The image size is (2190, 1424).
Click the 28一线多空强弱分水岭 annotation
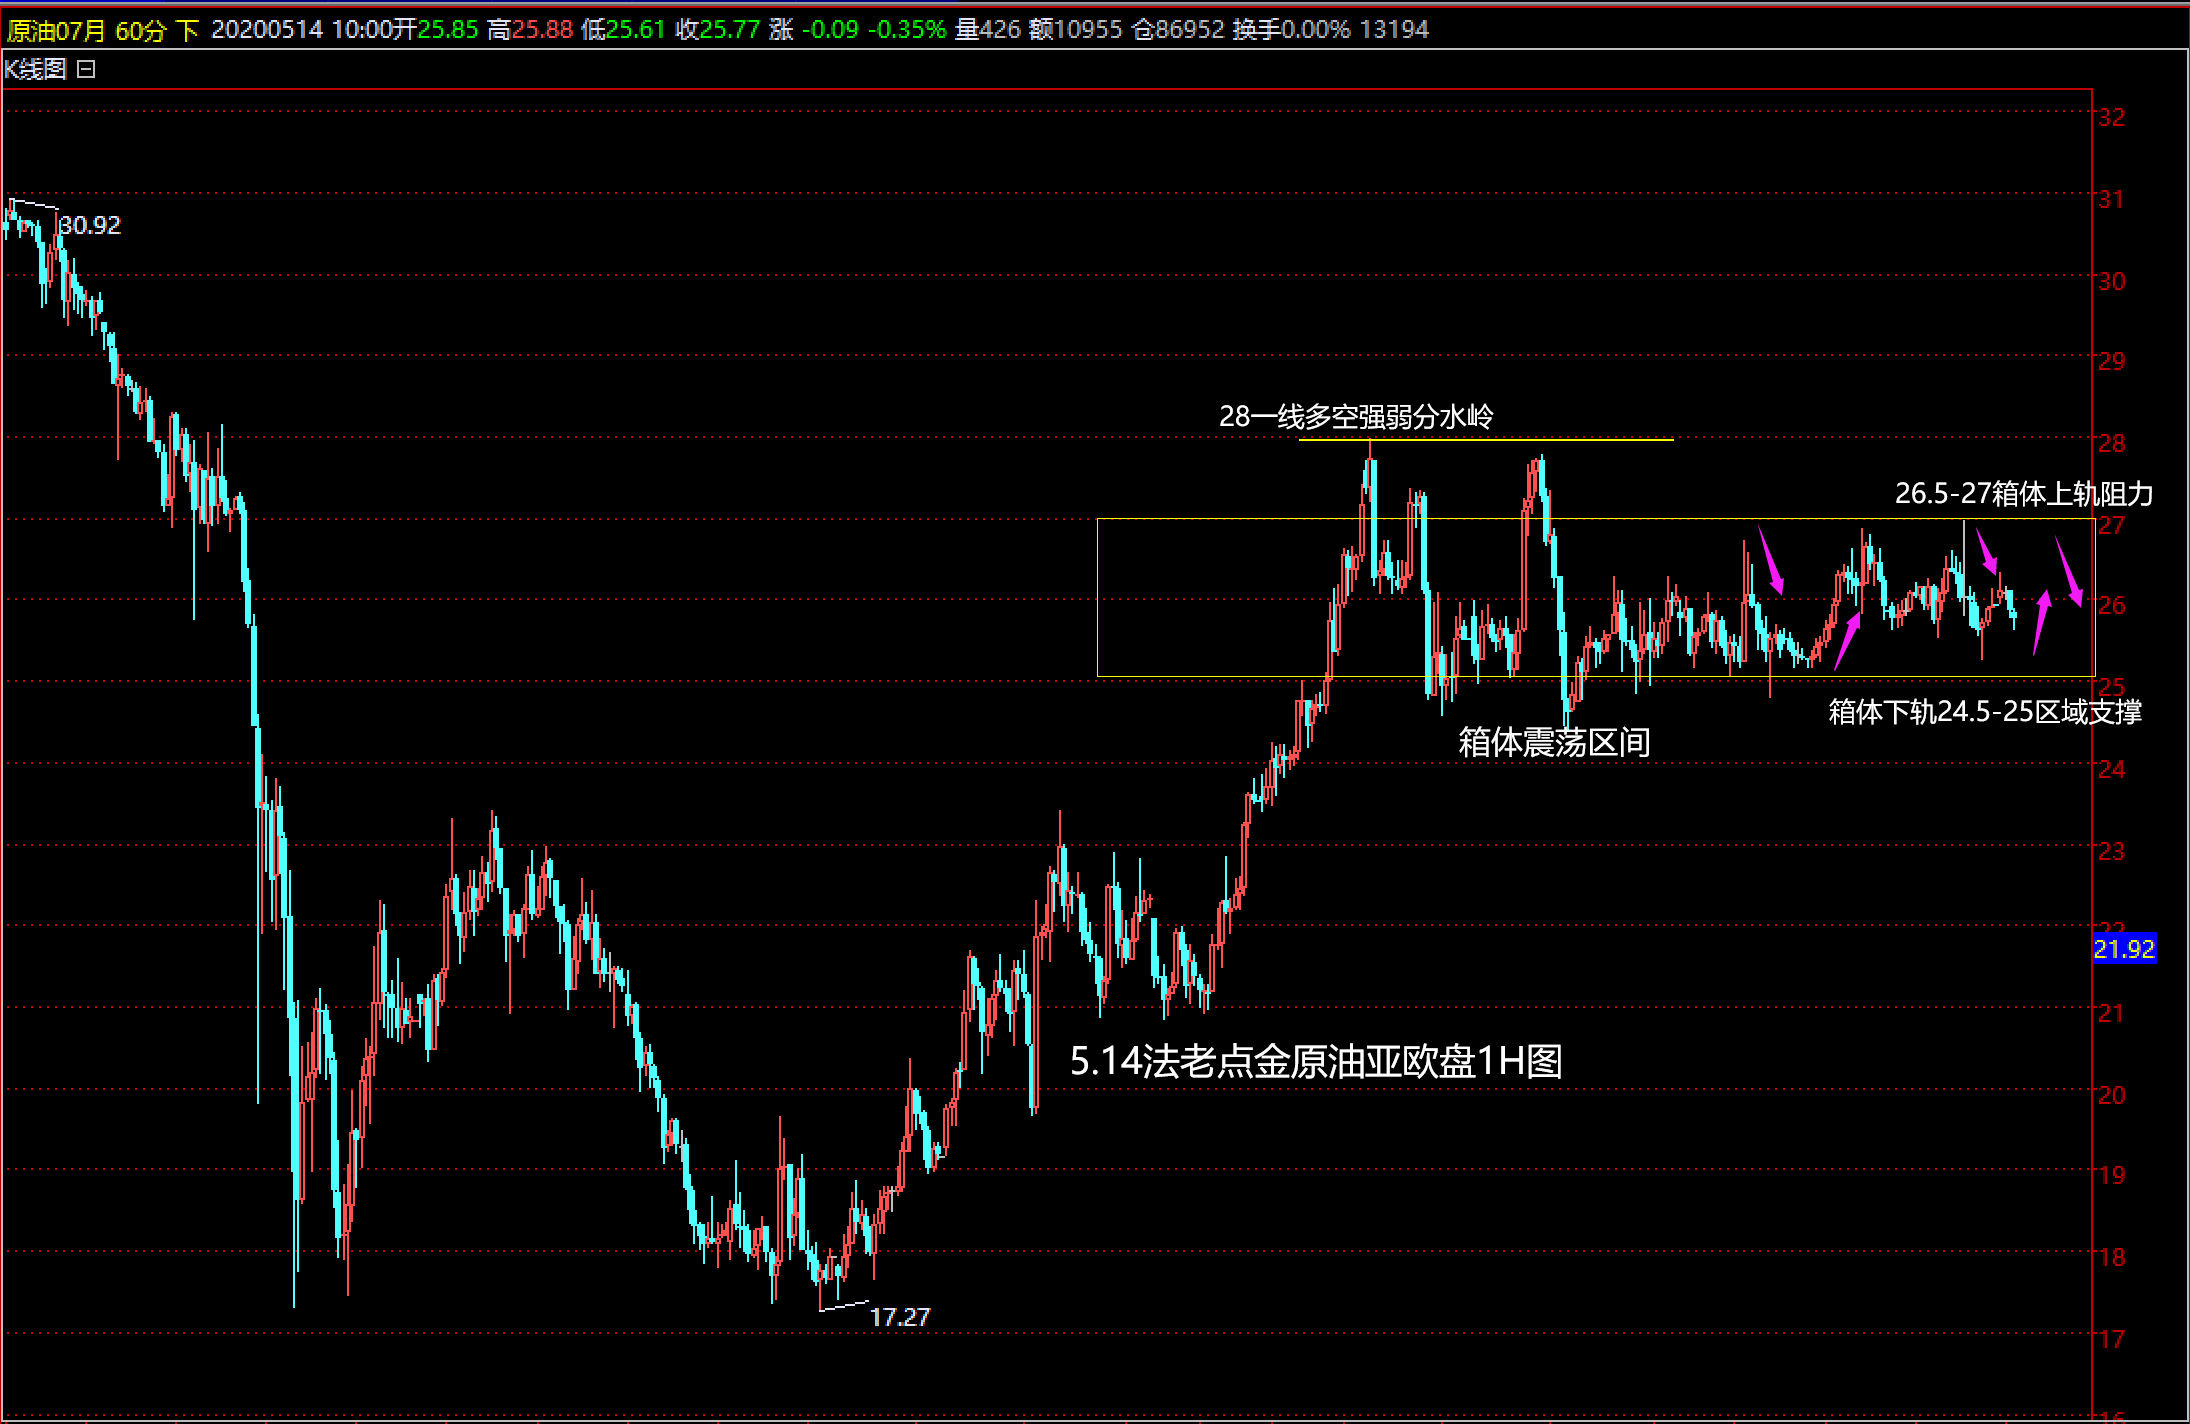1355,416
